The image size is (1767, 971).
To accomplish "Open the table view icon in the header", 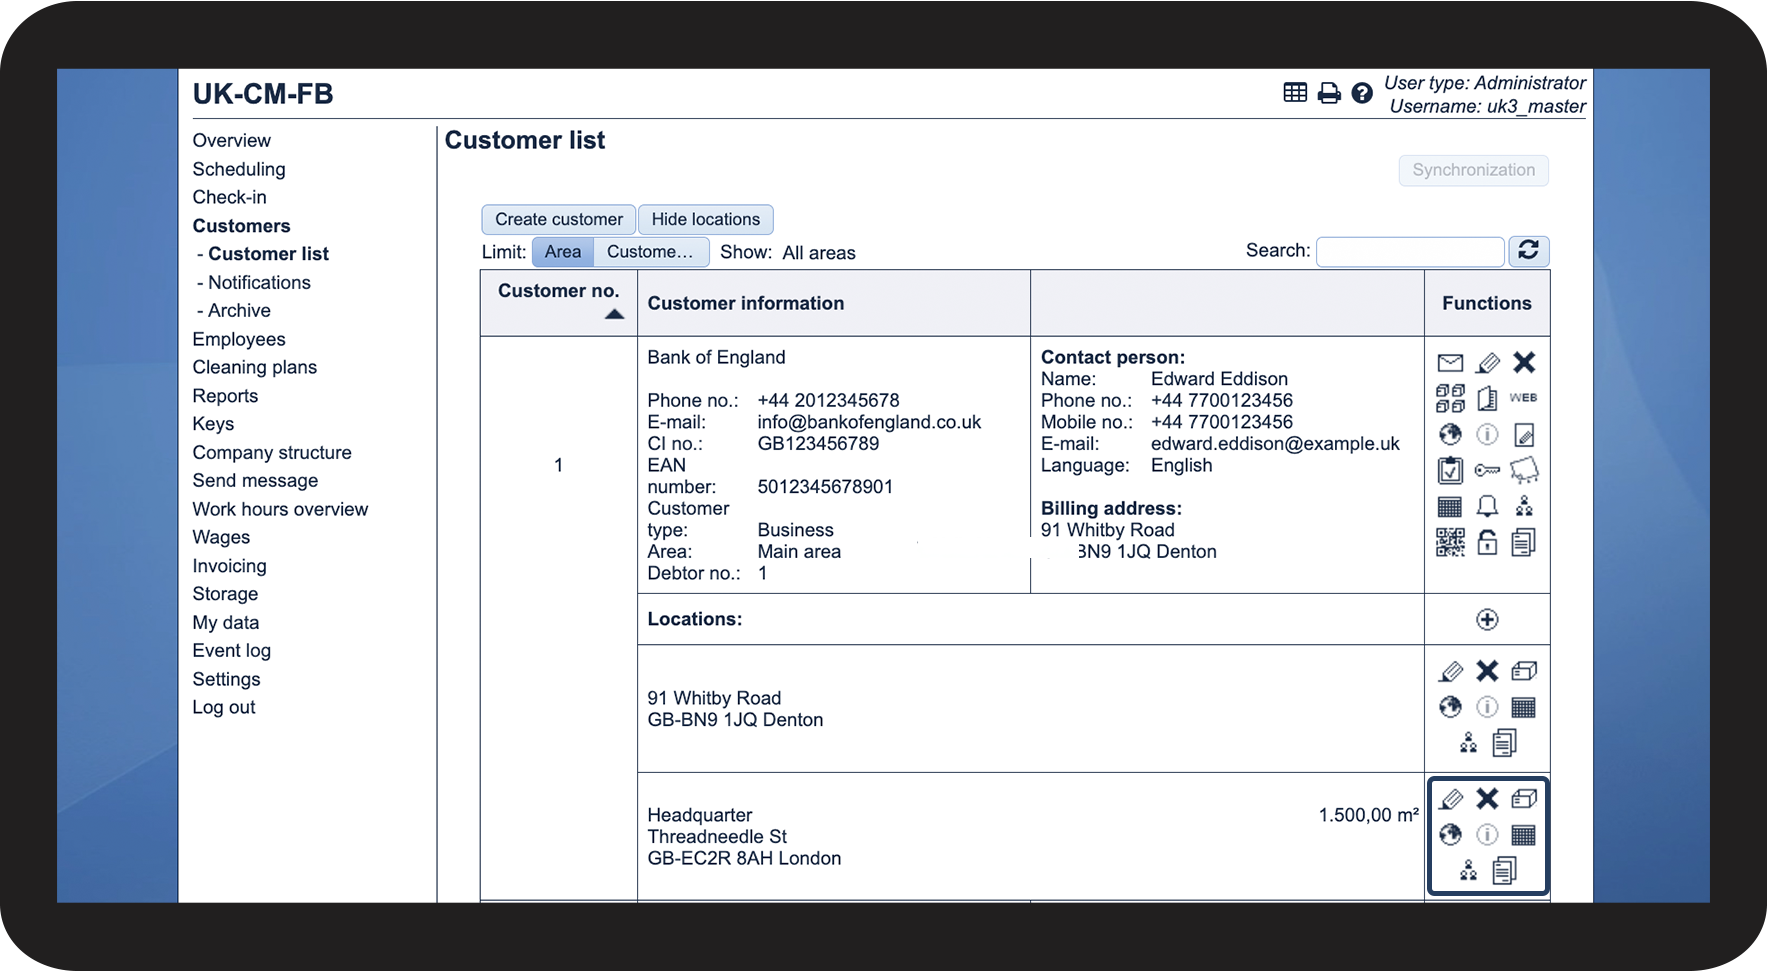I will (x=1295, y=93).
